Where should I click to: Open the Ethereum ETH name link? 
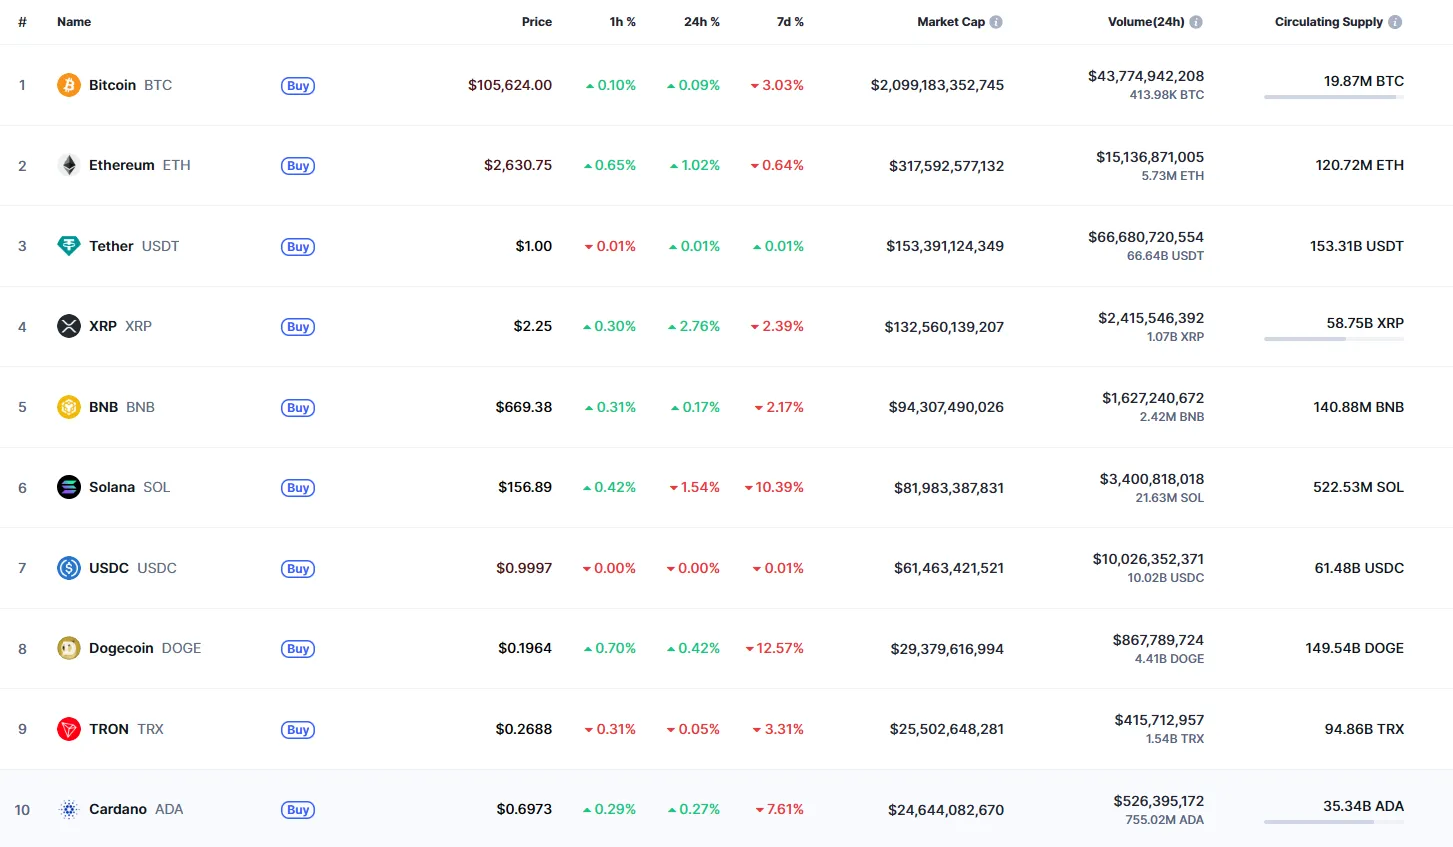click(140, 165)
